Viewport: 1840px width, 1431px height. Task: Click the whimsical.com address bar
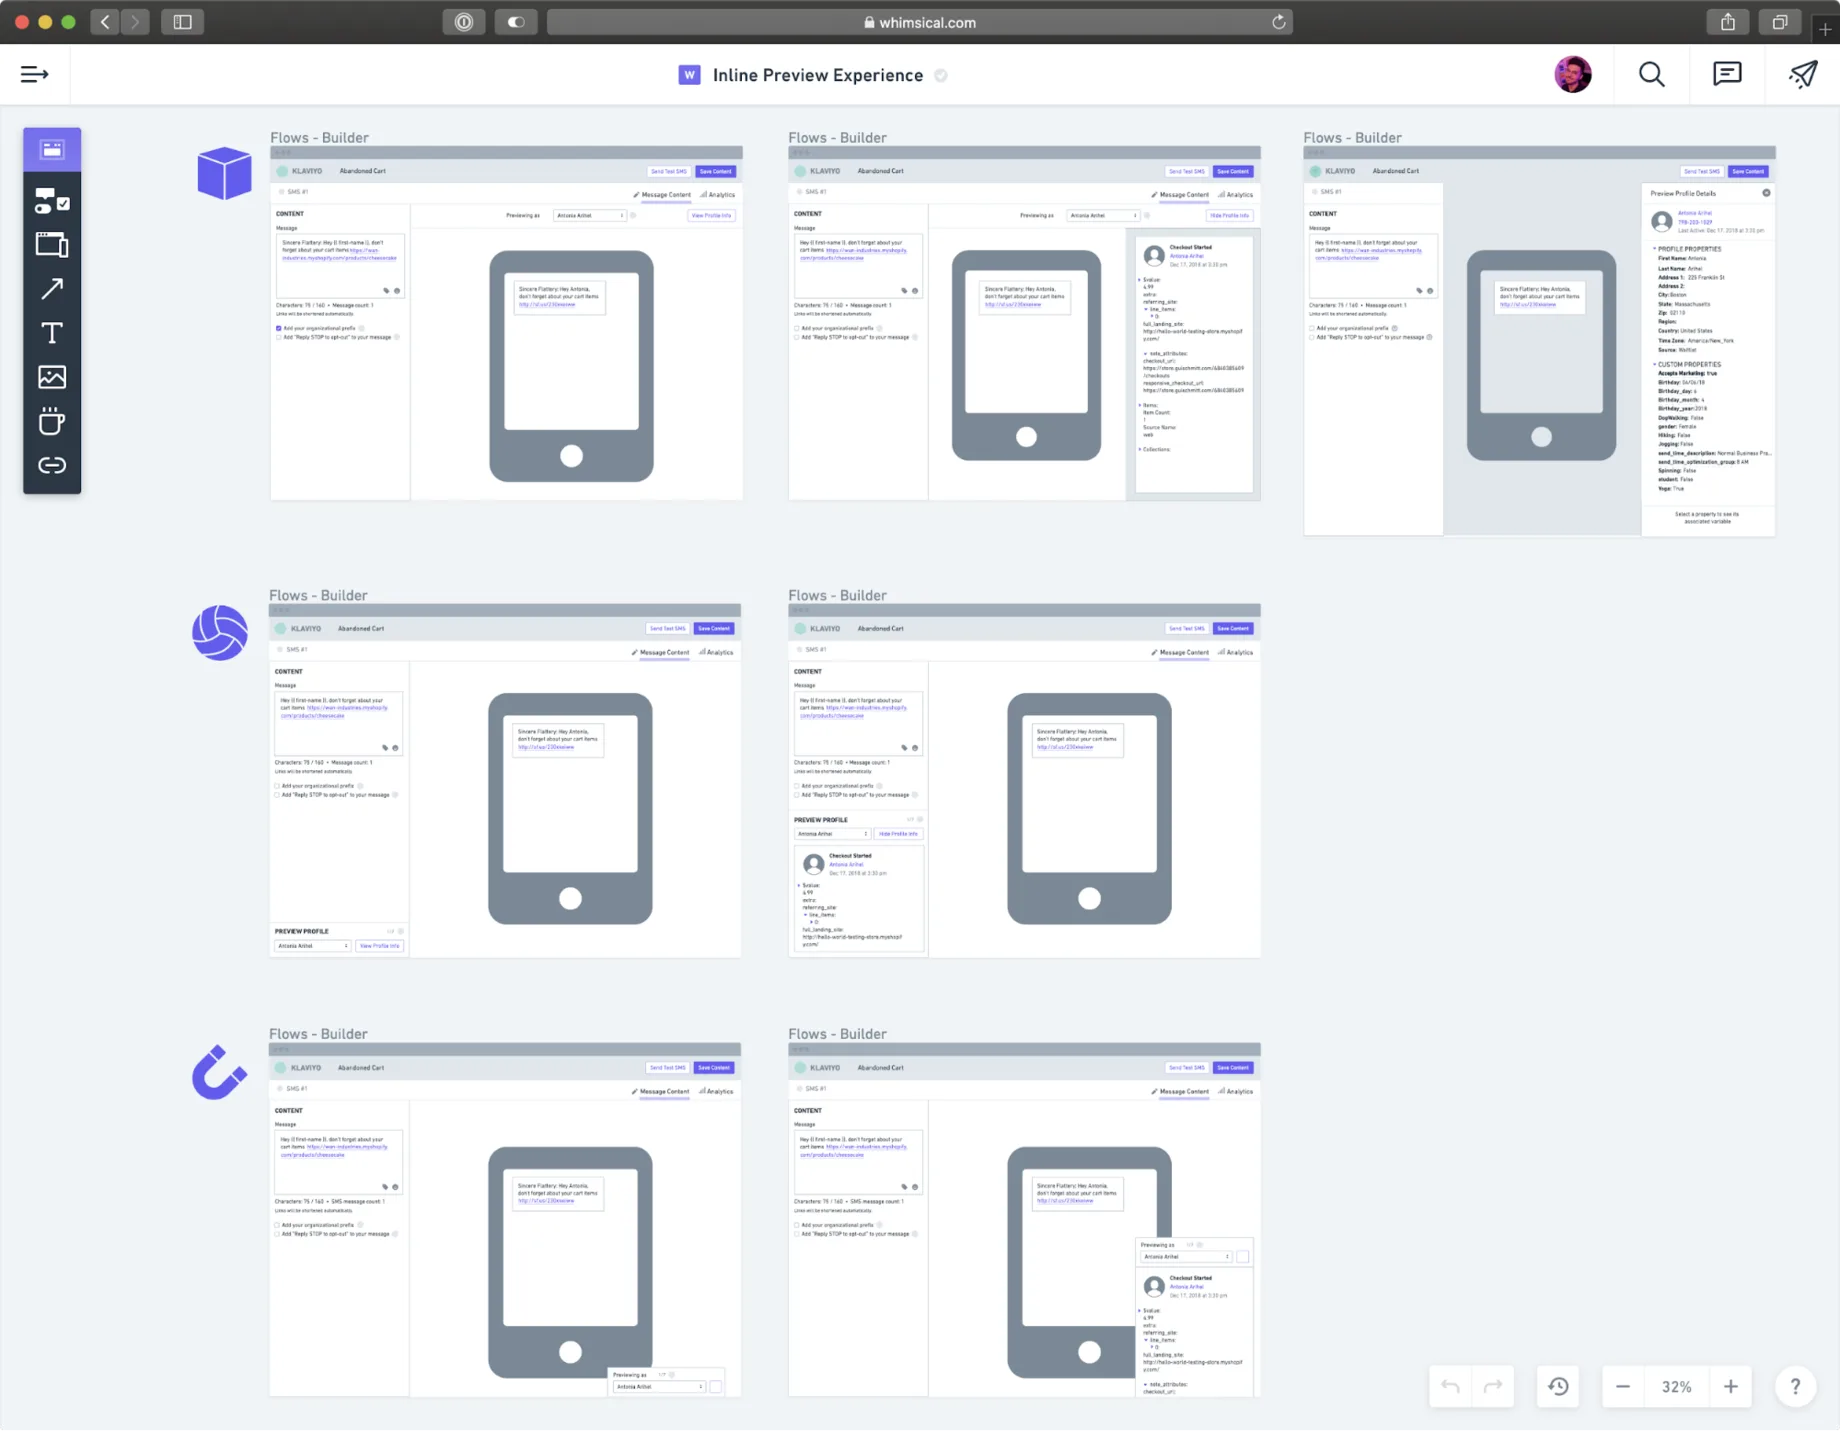[919, 22]
